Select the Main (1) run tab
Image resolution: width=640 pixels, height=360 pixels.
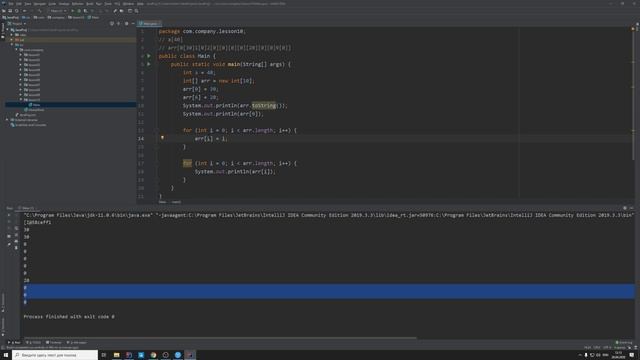(x=26, y=208)
